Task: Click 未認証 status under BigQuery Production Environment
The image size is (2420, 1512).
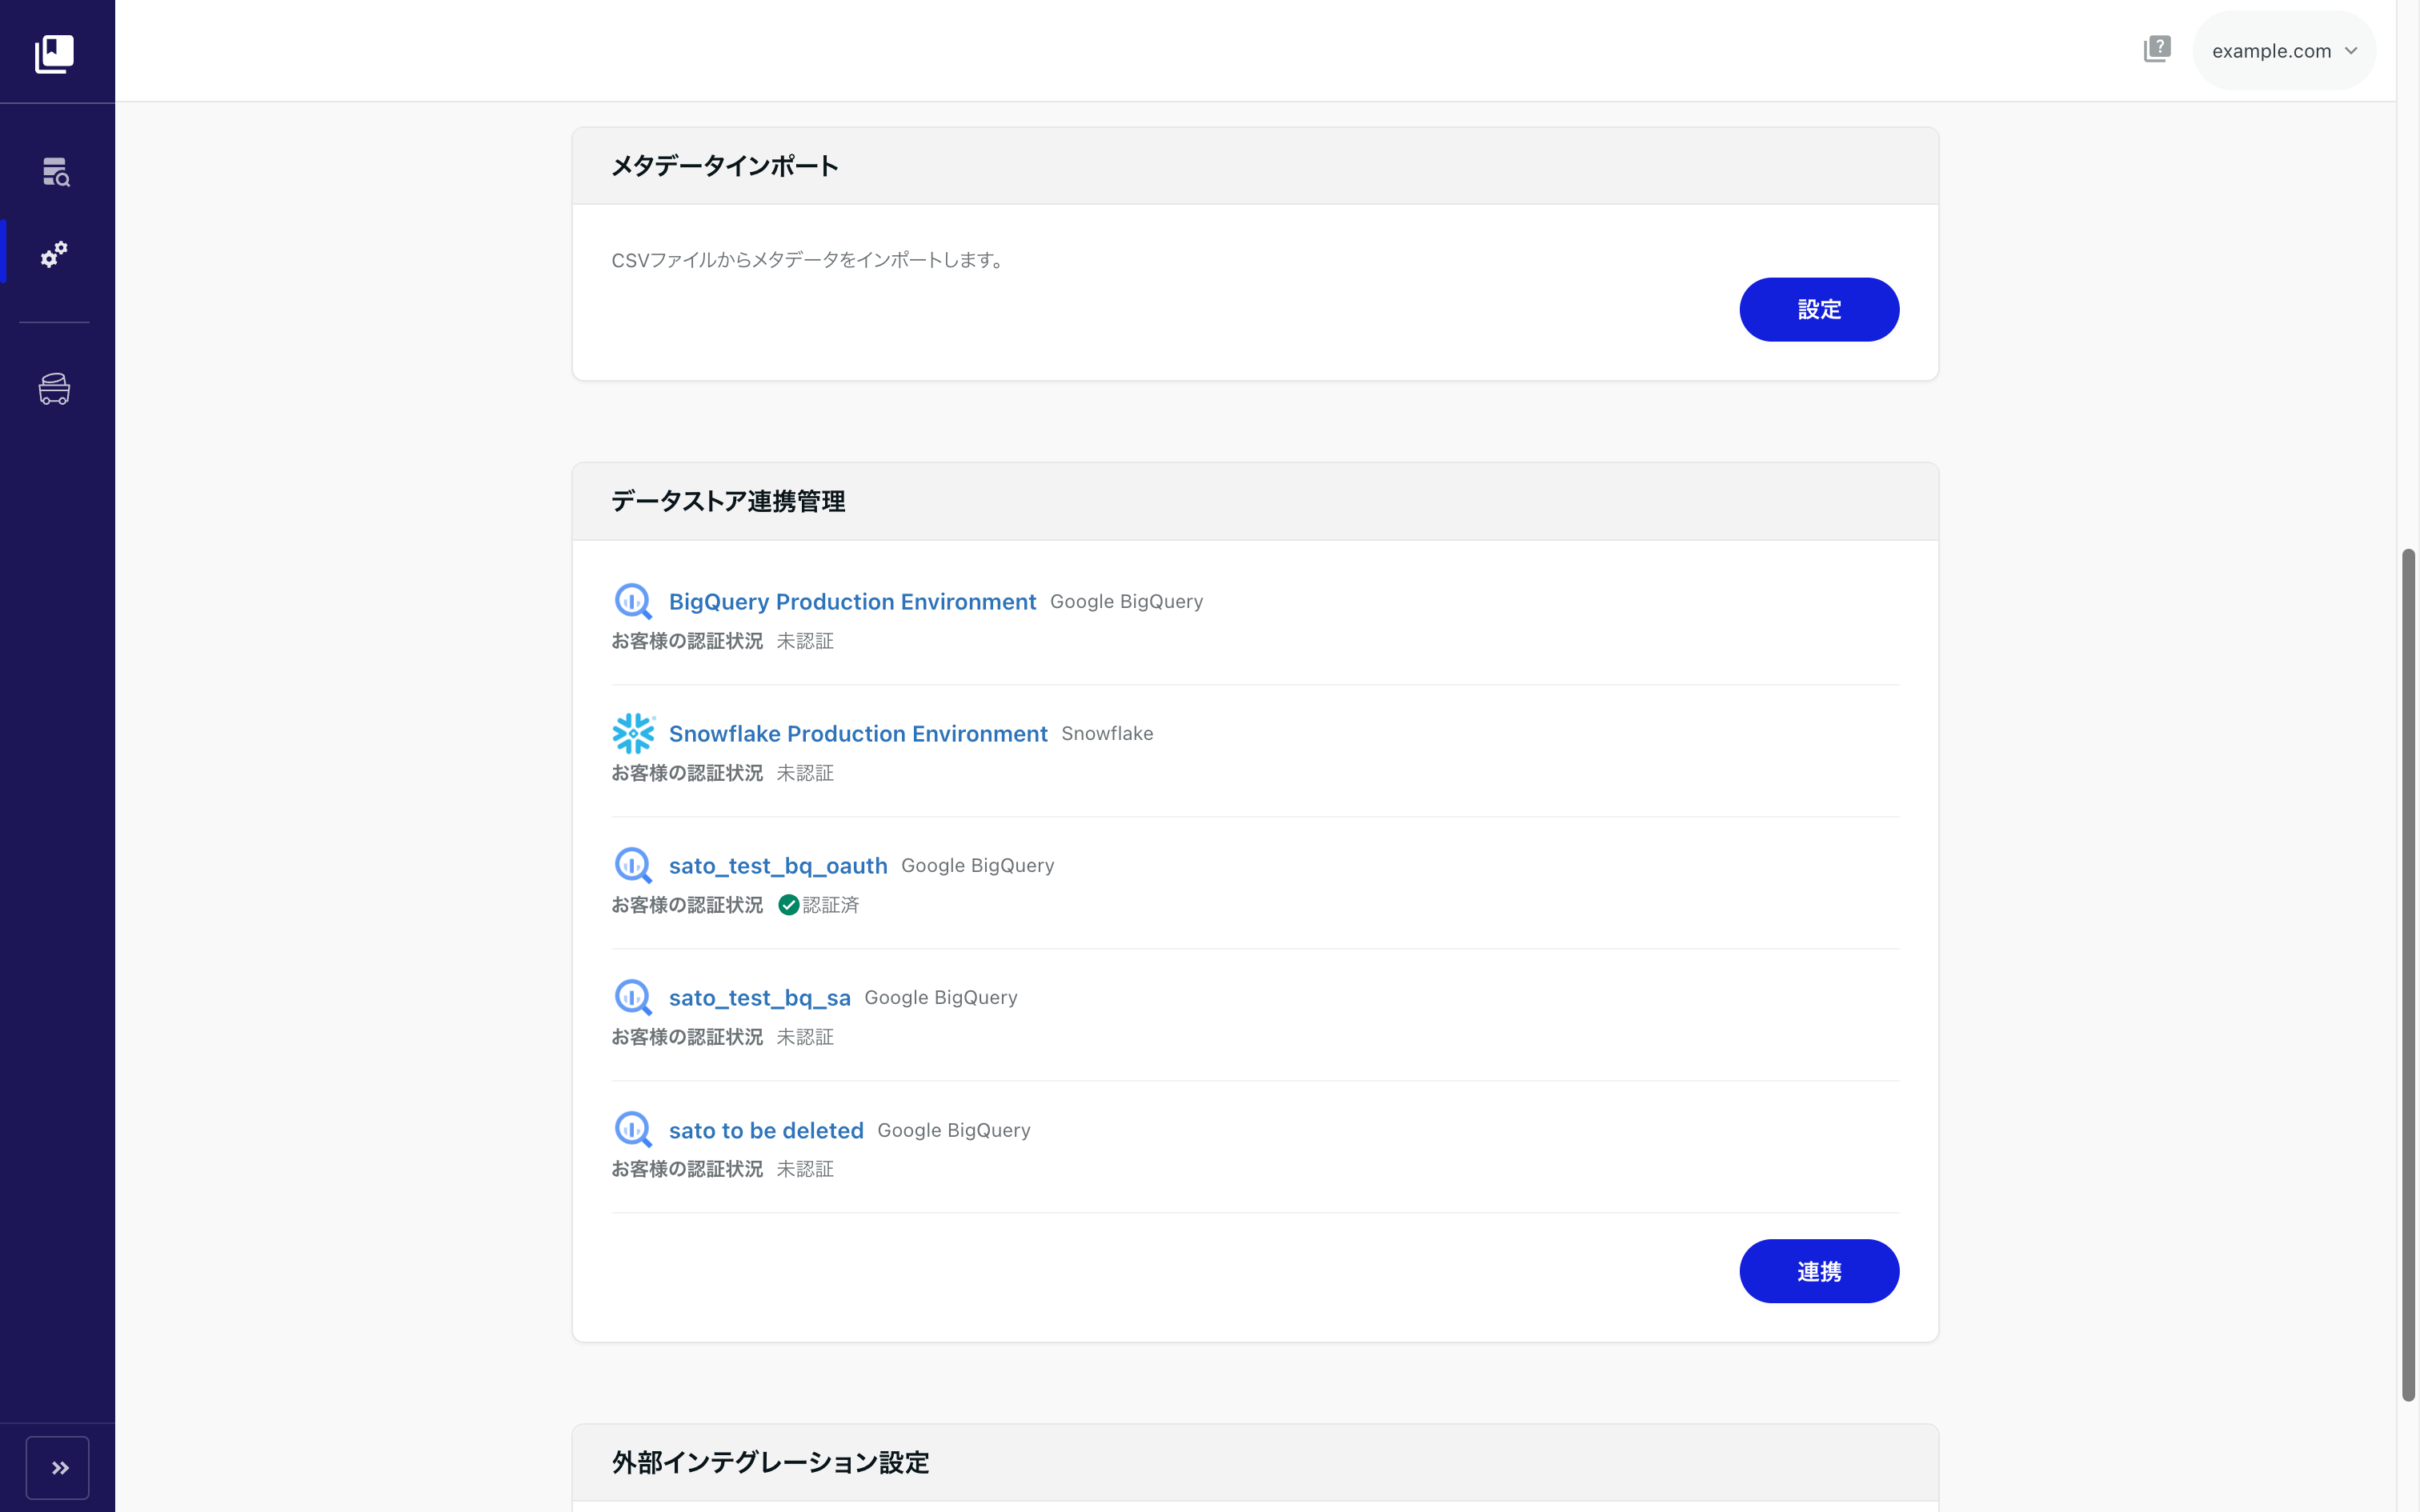Action: pos(805,641)
